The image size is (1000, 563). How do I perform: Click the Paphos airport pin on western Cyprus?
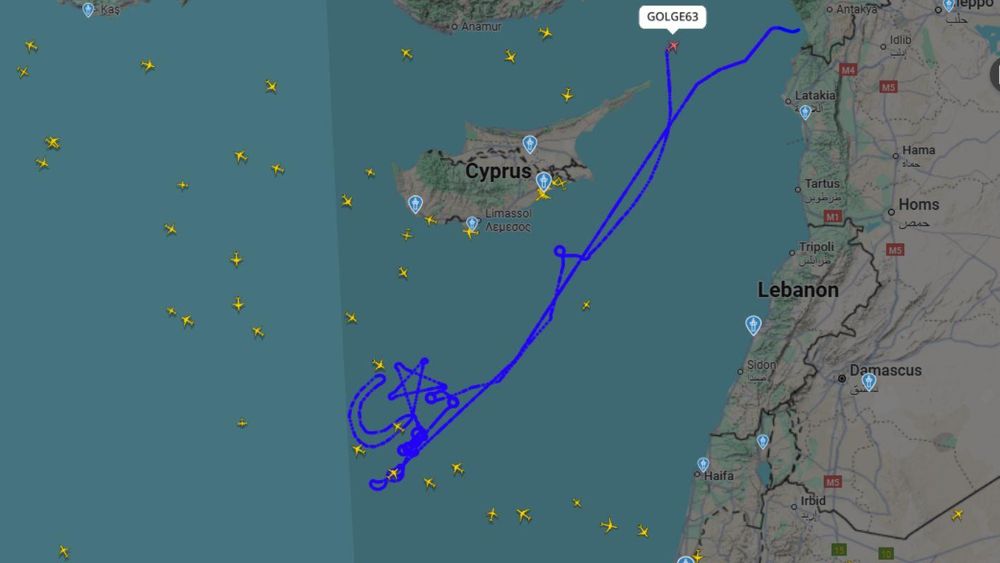[415, 204]
